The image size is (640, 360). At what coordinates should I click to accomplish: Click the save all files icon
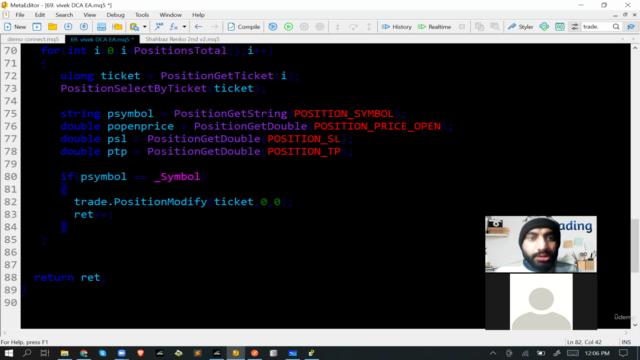84,27
